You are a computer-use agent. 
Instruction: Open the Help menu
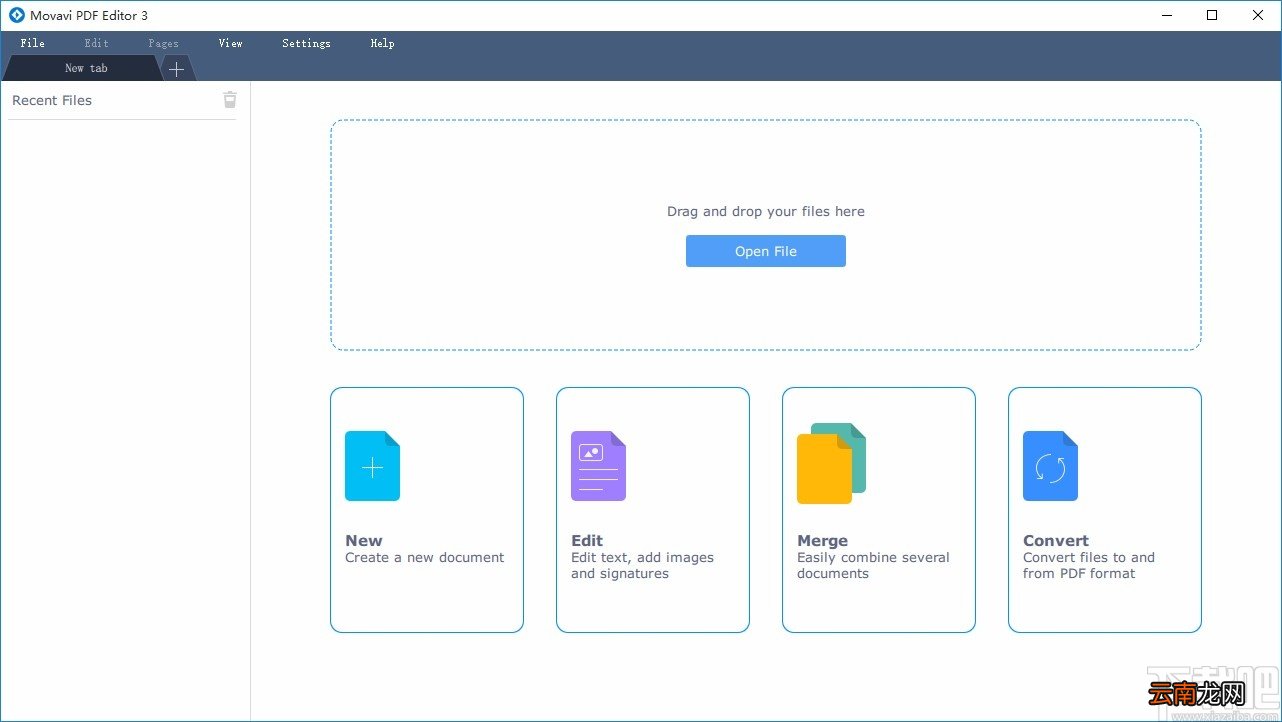point(382,43)
